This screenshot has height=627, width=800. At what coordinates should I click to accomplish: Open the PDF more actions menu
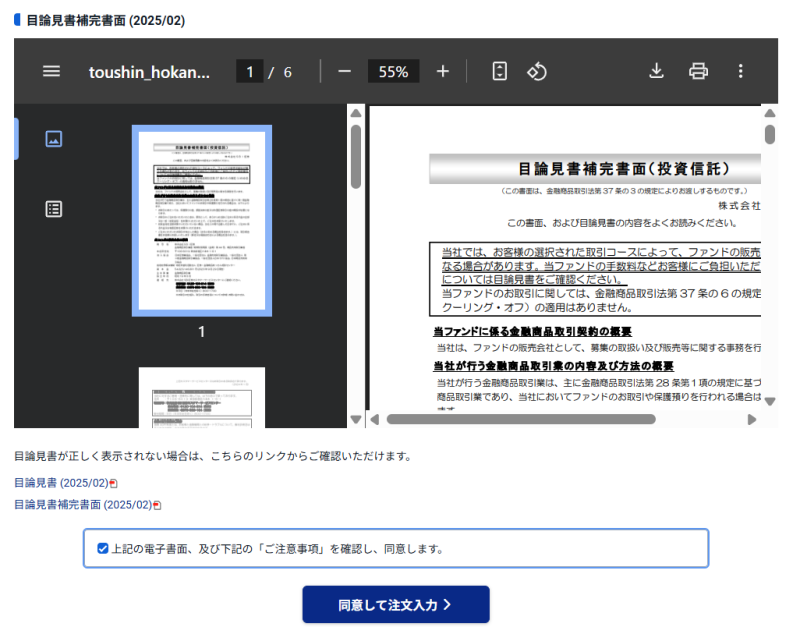[x=740, y=71]
